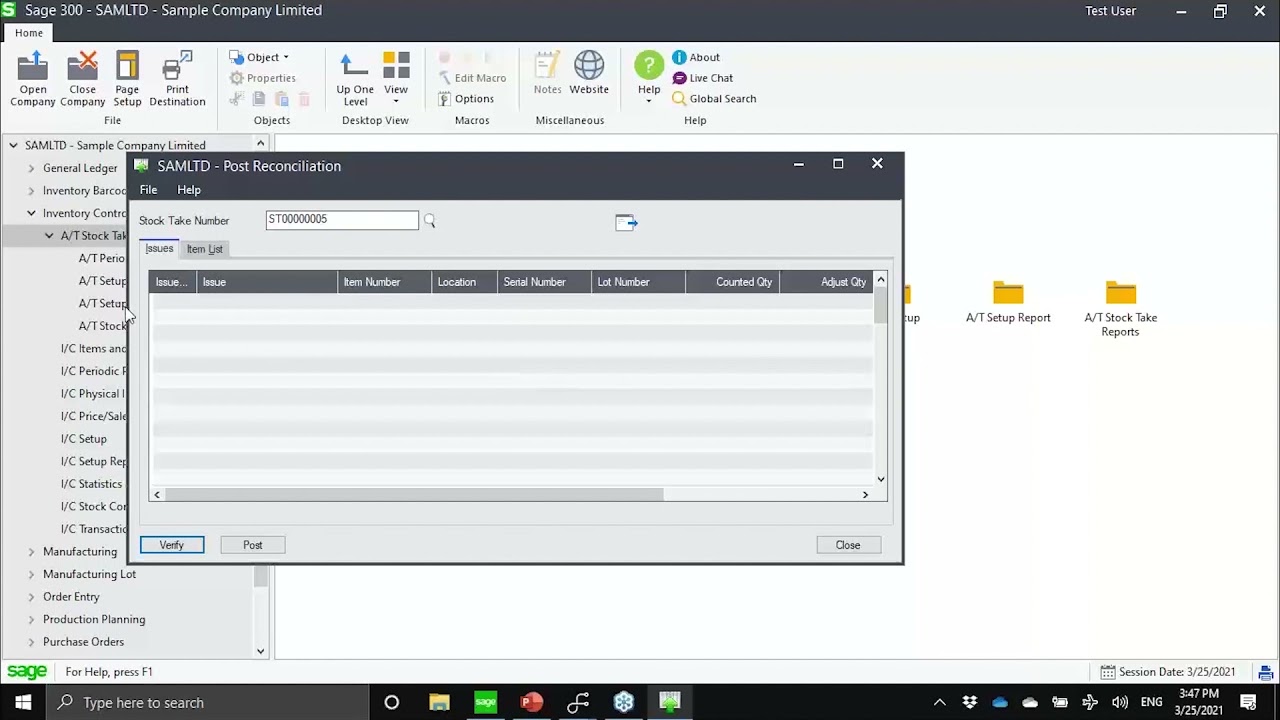
Task: Open the A/T Setup Report folder
Action: tap(1008, 303)
